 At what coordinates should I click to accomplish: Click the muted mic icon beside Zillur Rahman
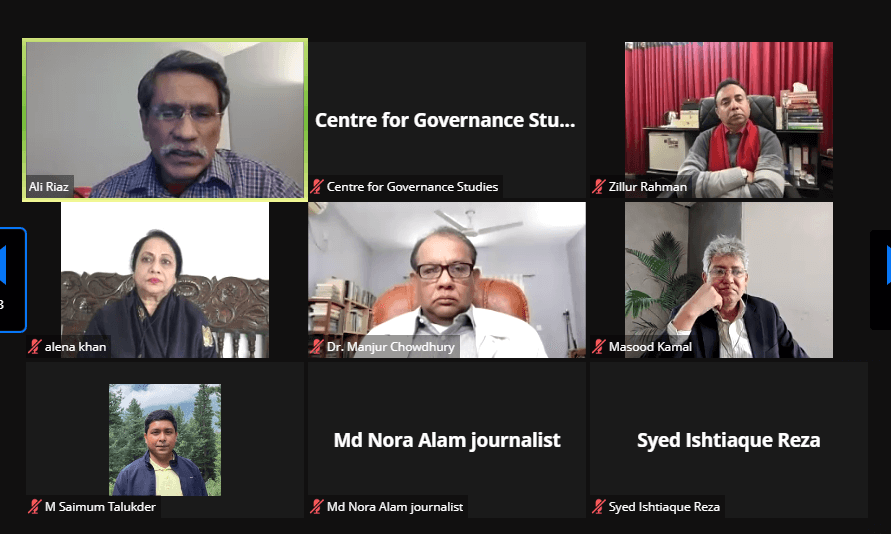coord(598,186)
